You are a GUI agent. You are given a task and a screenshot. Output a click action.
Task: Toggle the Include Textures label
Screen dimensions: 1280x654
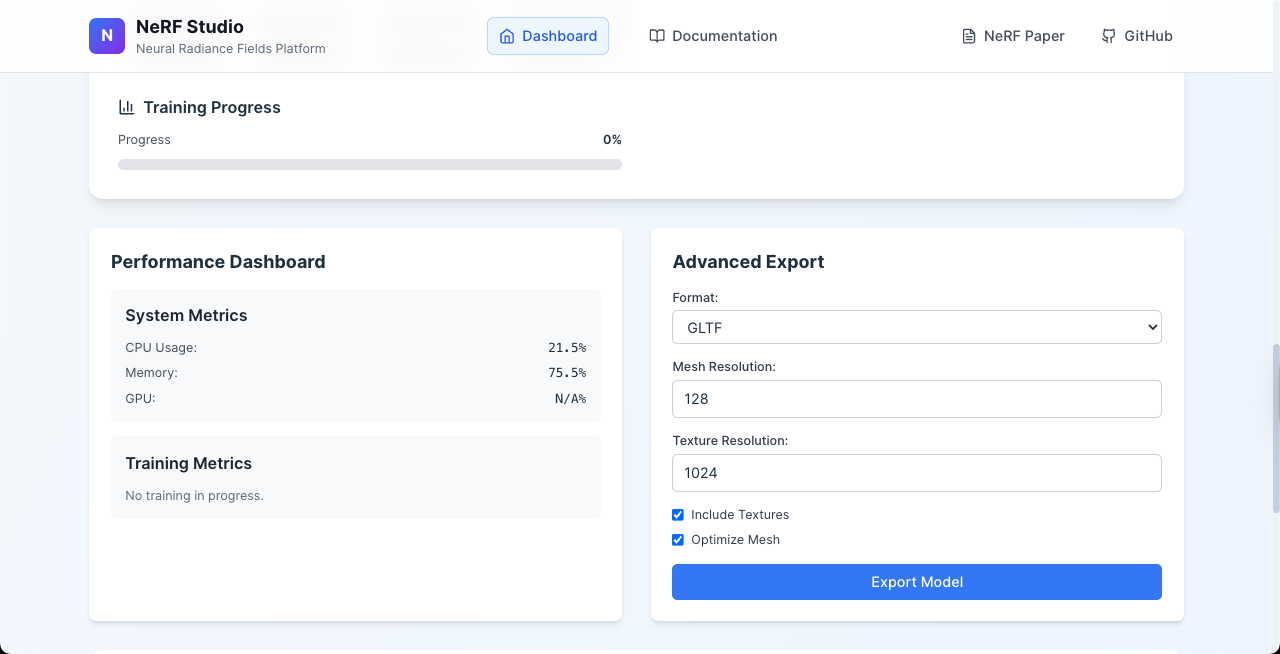pyautogui.click(x=740, y=515)
